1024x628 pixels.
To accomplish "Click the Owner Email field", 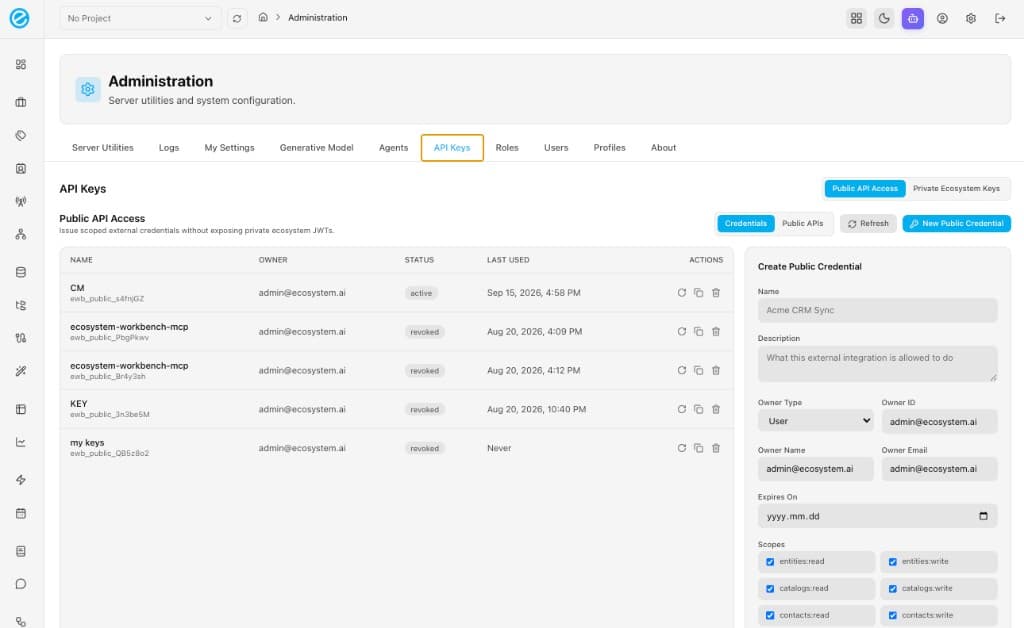I will coord(939,469).
